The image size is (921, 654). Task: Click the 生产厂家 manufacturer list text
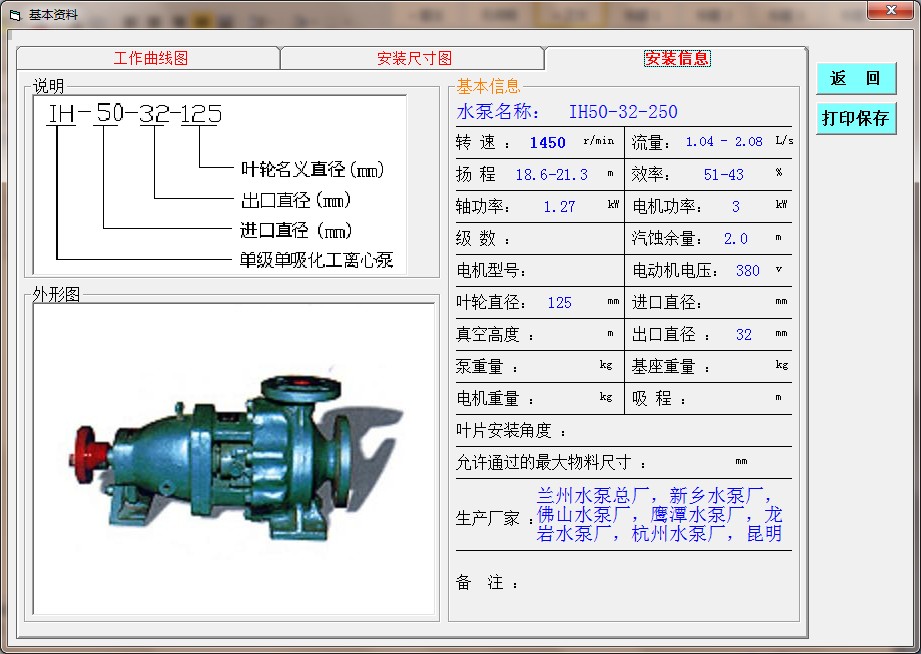pyautogui.click(x=659, y=515)
